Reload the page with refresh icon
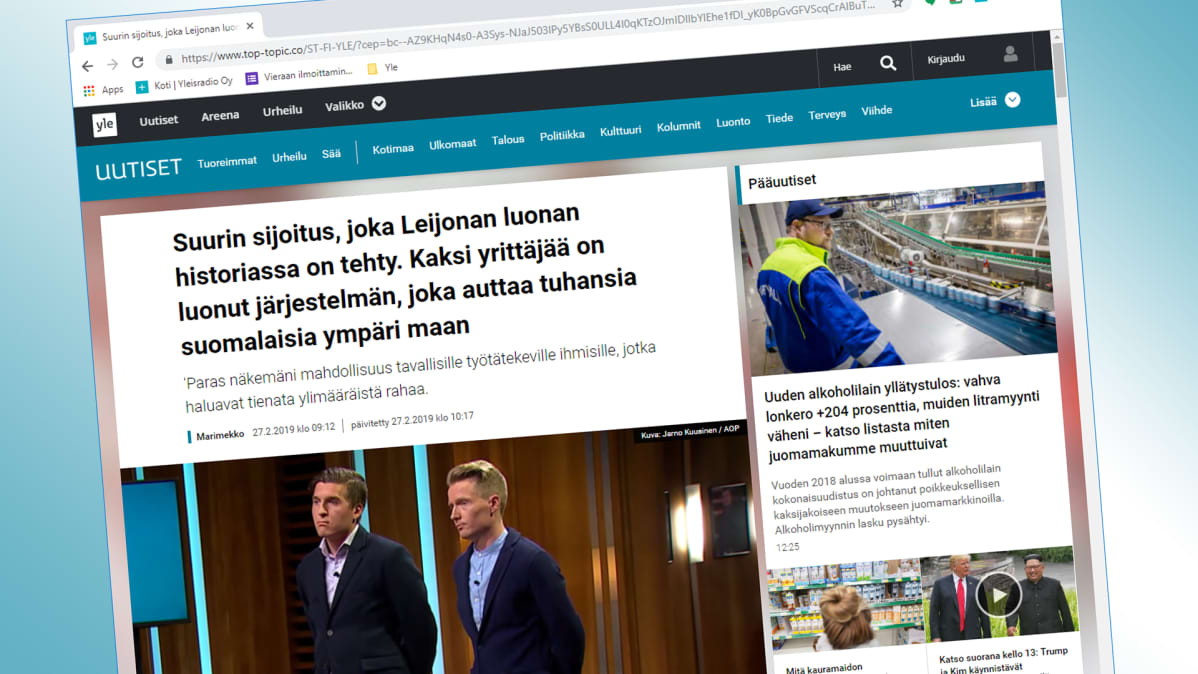 pos(138,62)
